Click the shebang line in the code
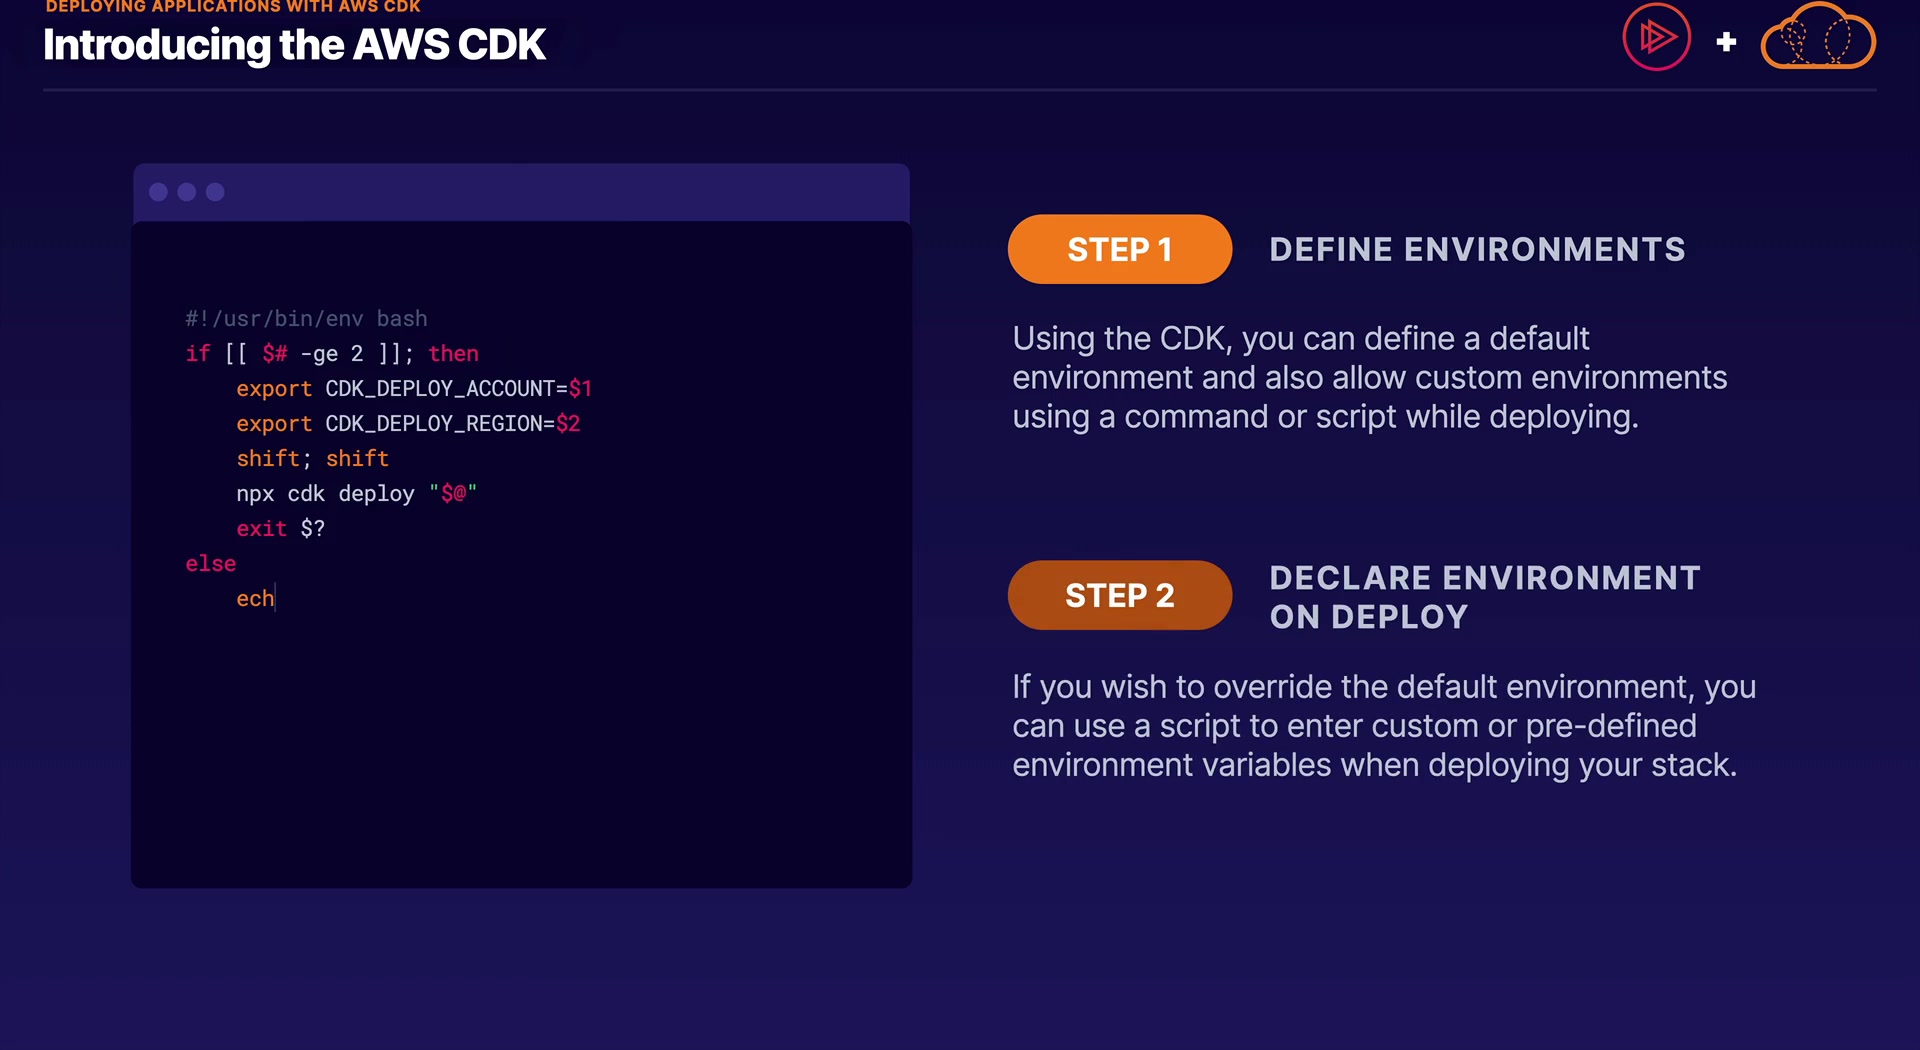The image size is (1920, 1050). tap(306, 319)
